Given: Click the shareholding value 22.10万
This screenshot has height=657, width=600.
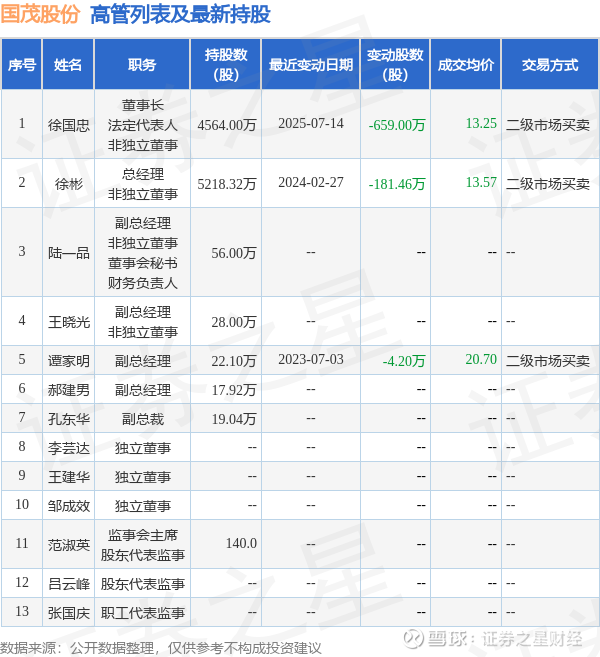Looking at the screenshot, I should tap(233, 361).
